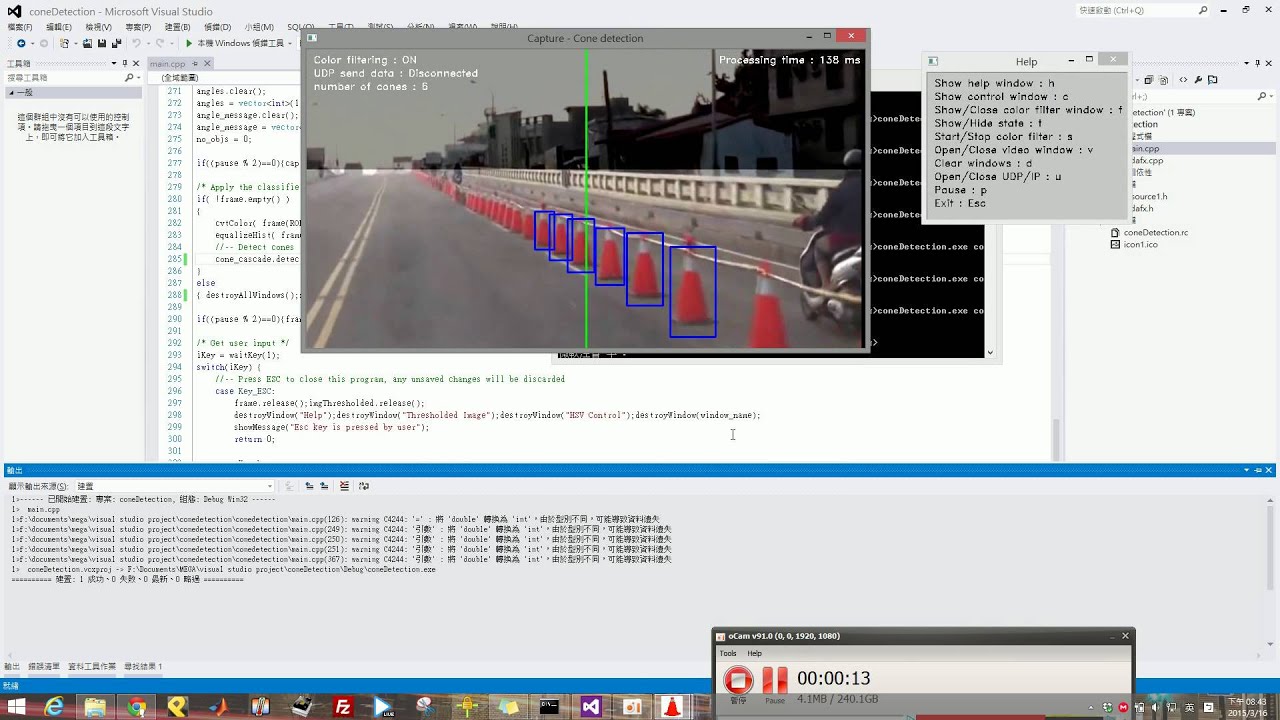
Task: Switch to the Error List tab
Action: click(x=44, y=666)
